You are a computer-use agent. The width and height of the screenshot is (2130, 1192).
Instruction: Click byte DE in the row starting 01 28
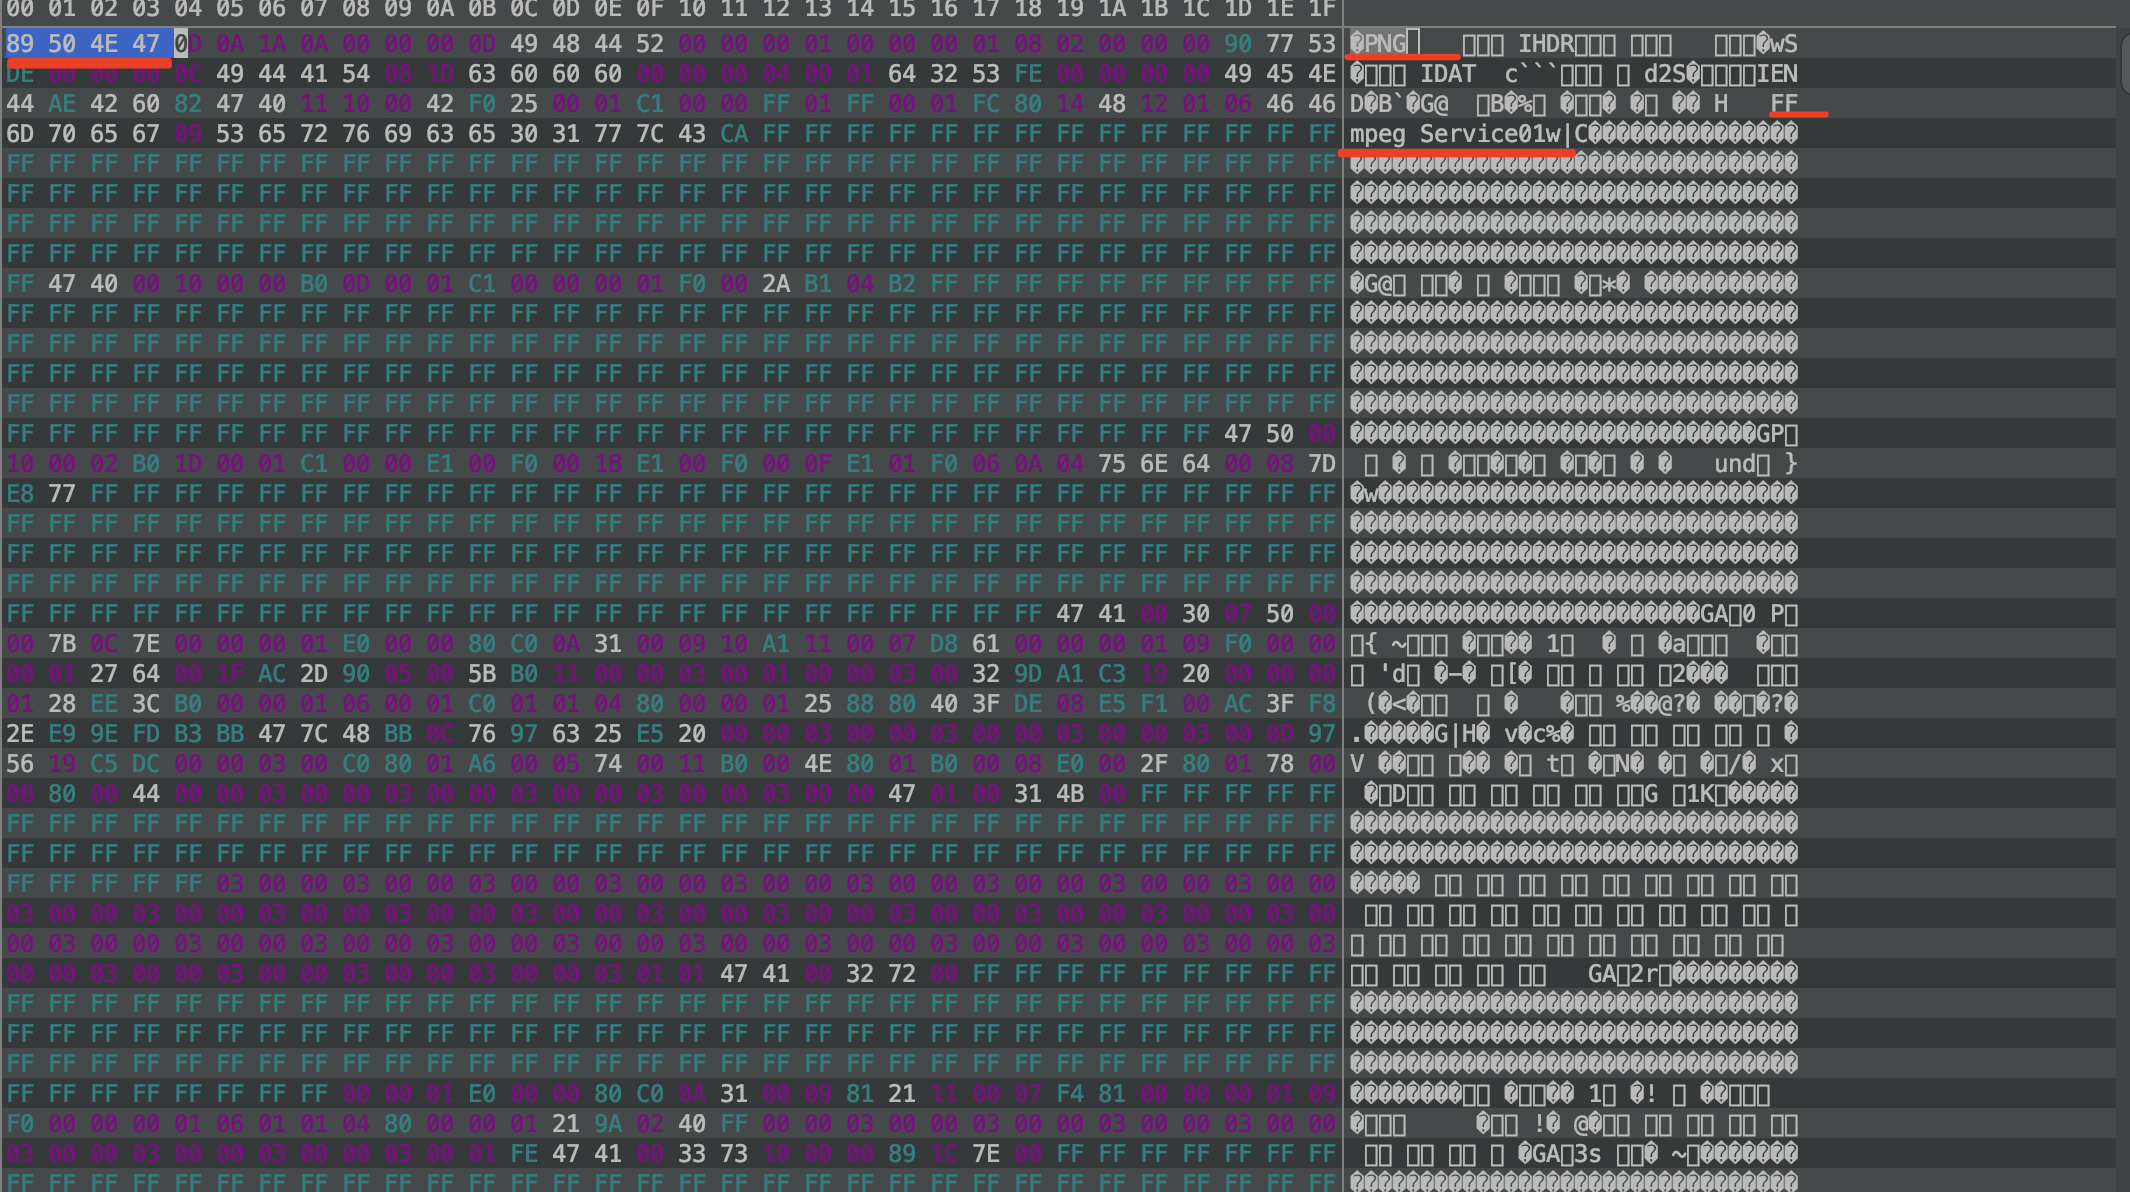pyautogui.click(x=1028, y=704)
